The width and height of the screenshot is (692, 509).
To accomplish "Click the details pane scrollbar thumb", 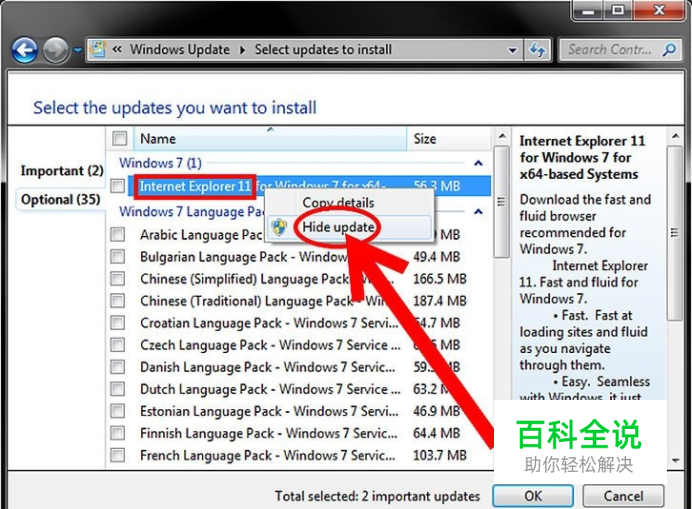I will (675, 233).
